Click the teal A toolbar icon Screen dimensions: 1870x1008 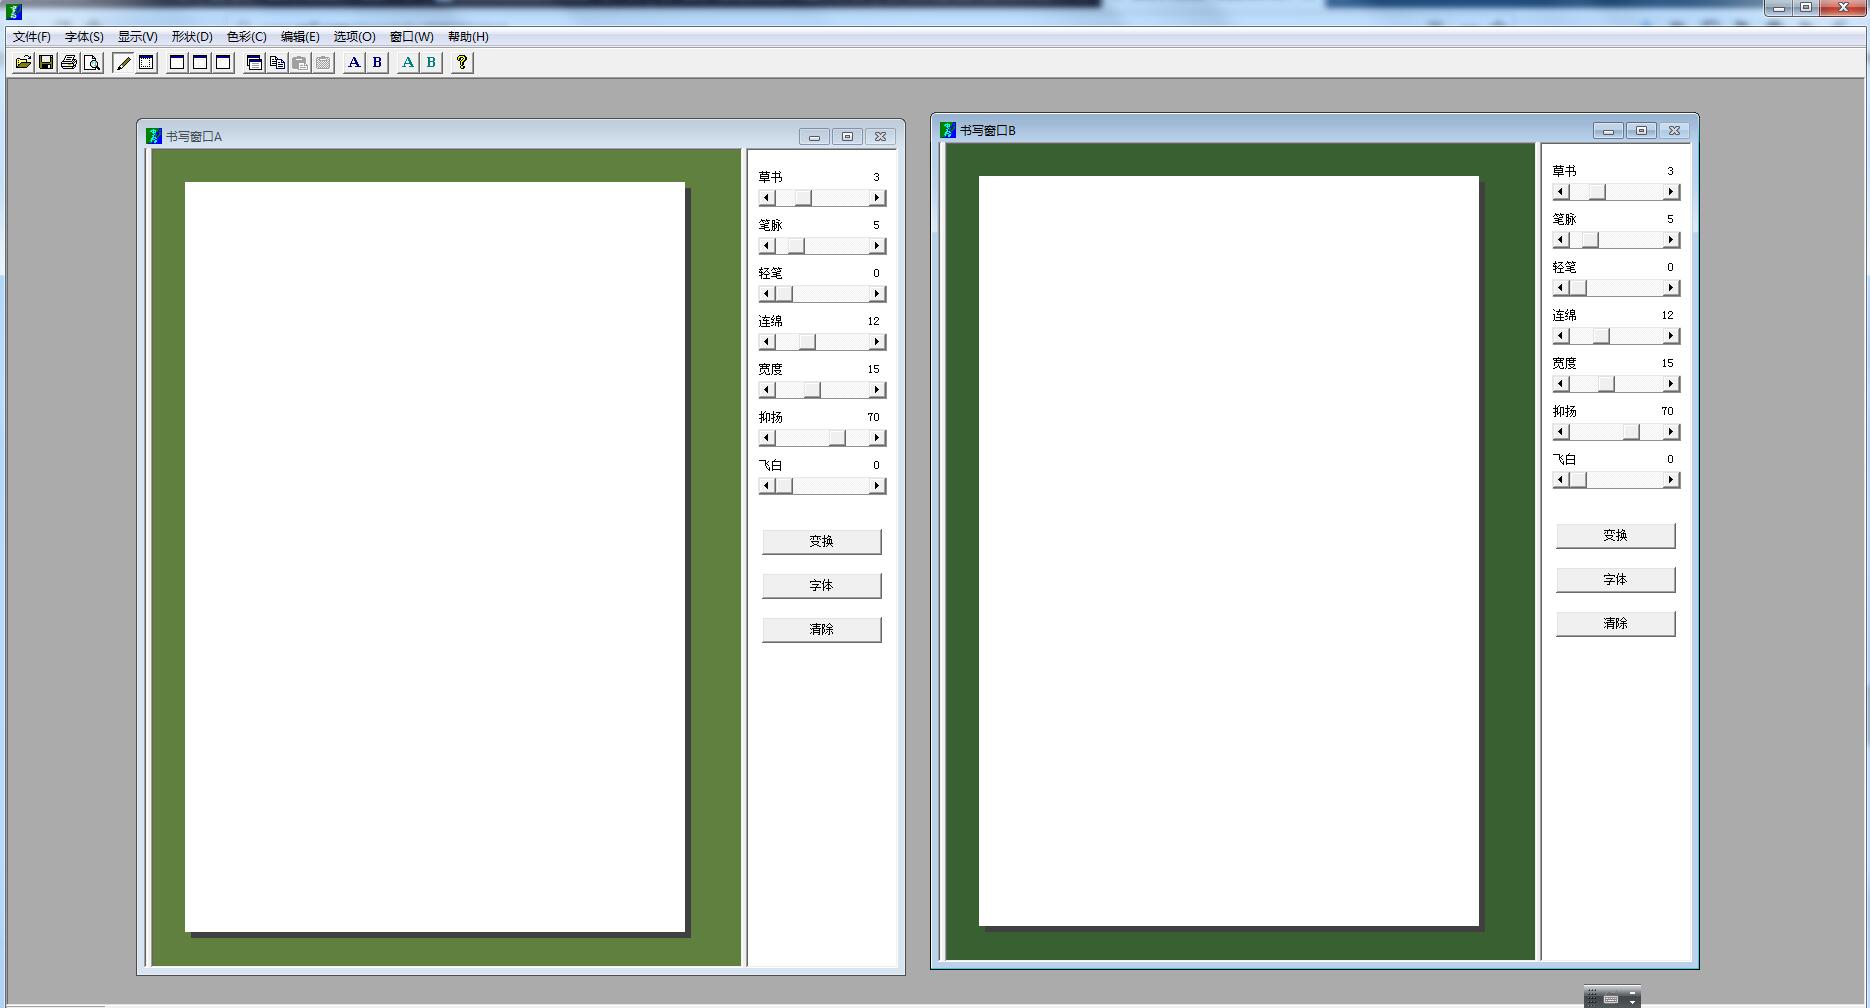coord(408,63)
